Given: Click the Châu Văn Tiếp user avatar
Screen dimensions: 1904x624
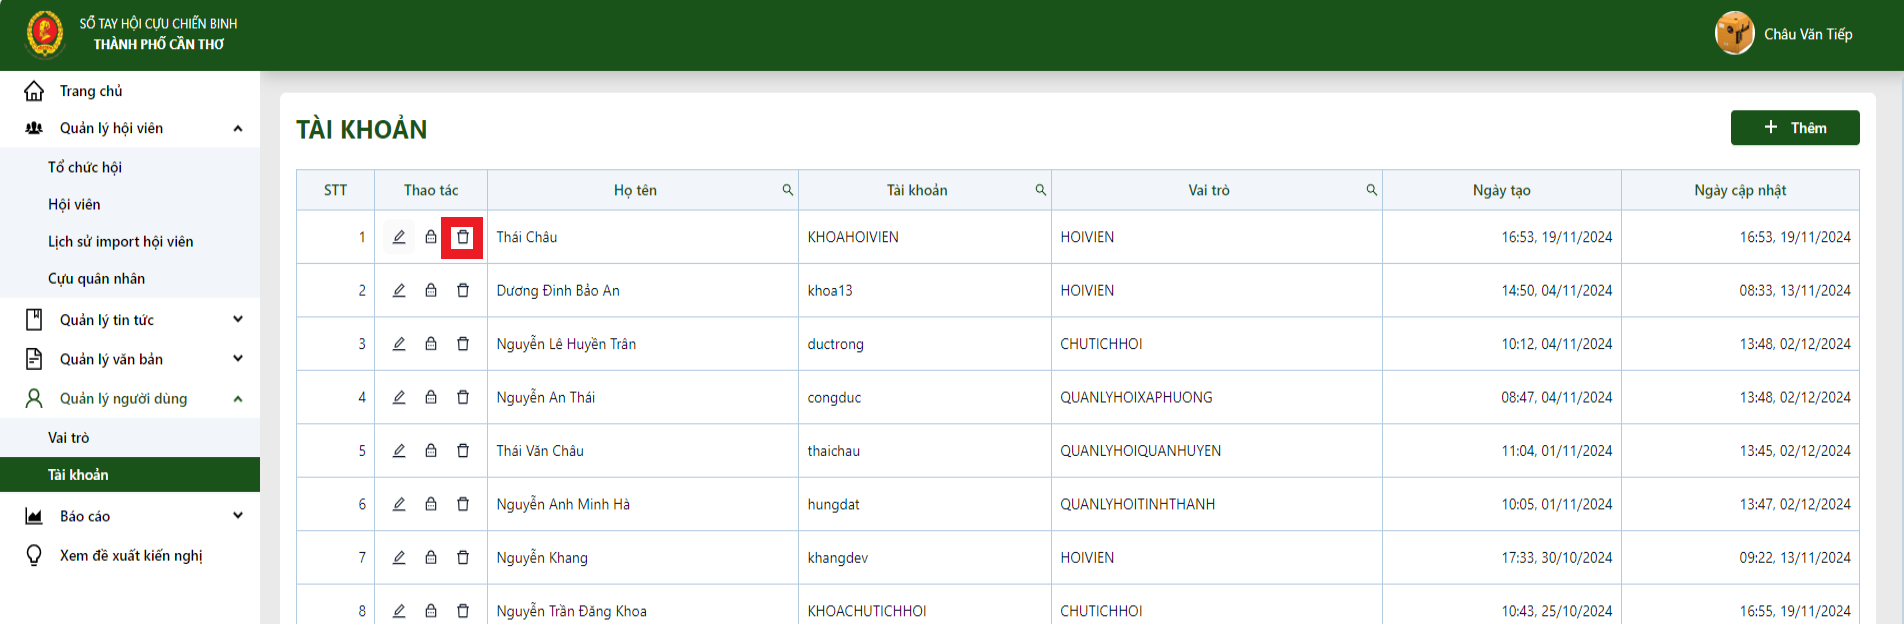Looking at the screenshot, I should pyautogui.click(x=1735, y=34).
